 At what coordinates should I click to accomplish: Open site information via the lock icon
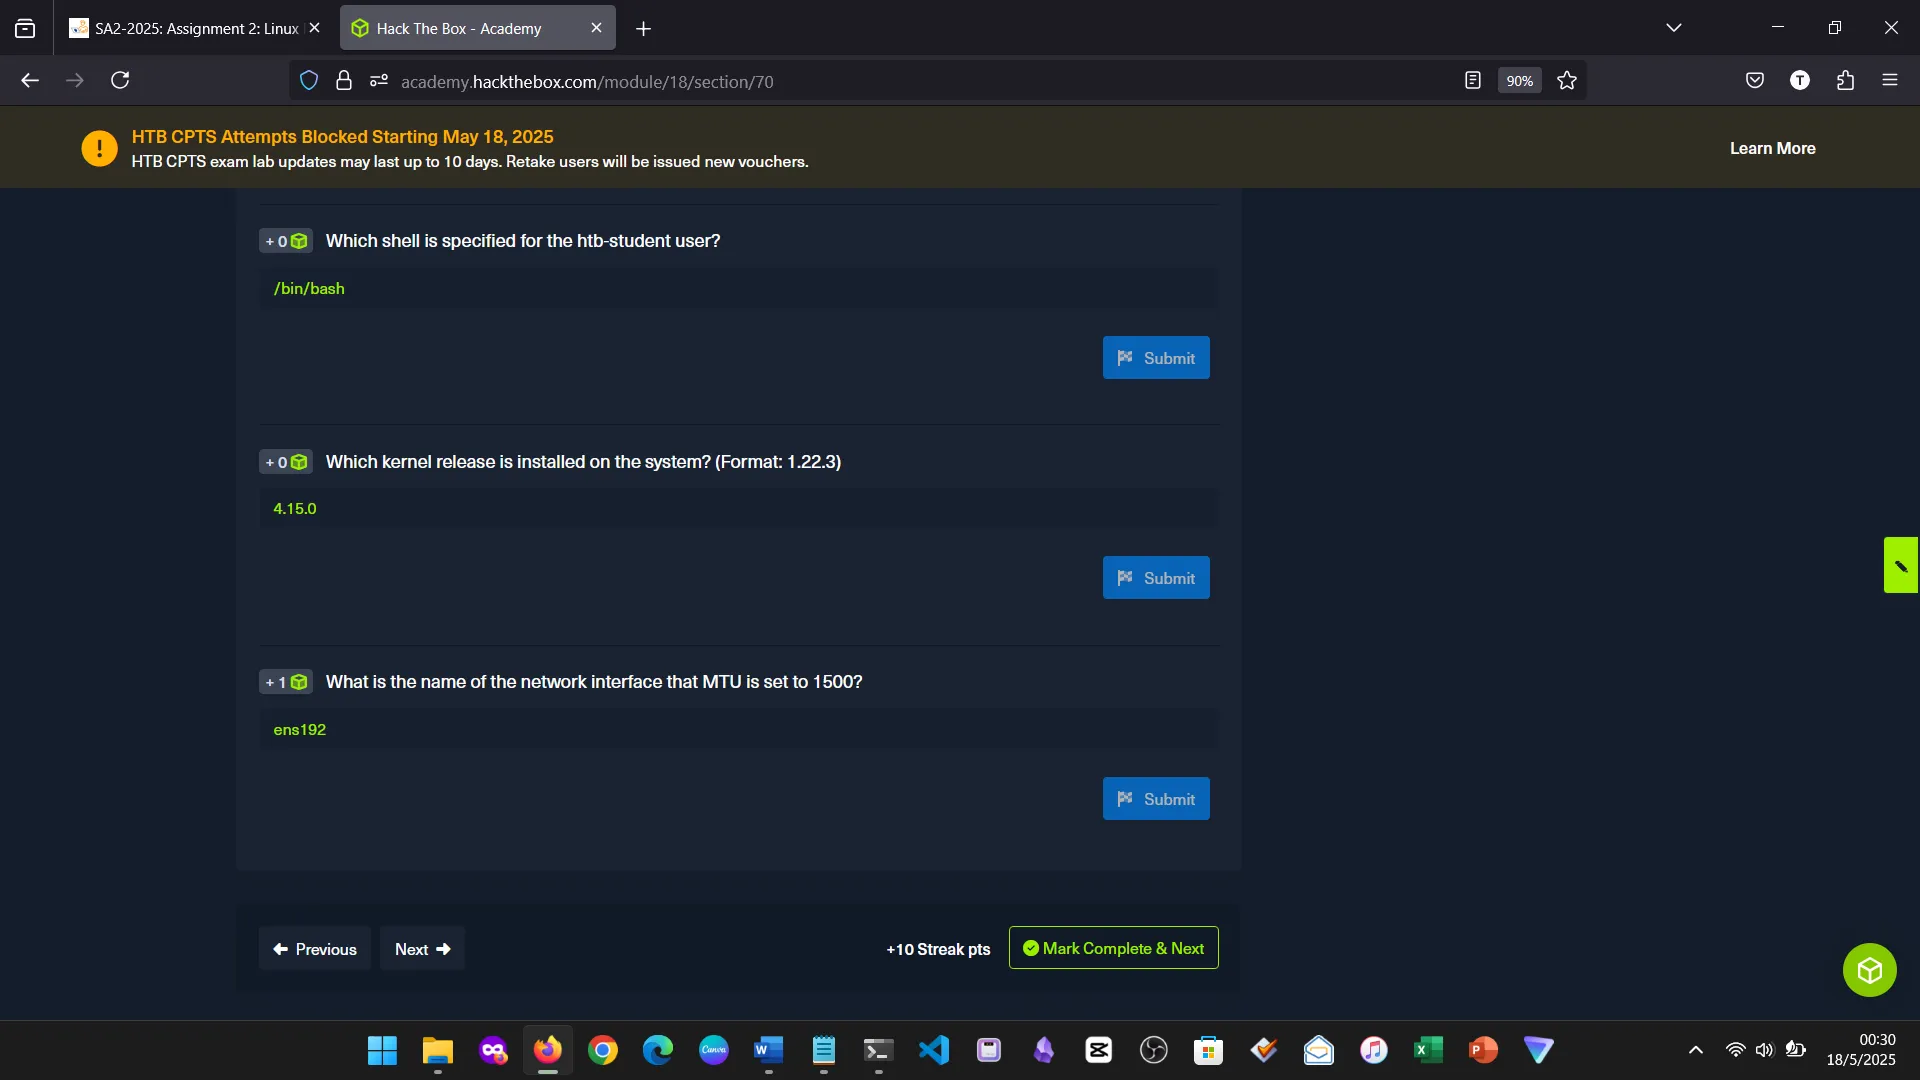[x=344, y=80]
